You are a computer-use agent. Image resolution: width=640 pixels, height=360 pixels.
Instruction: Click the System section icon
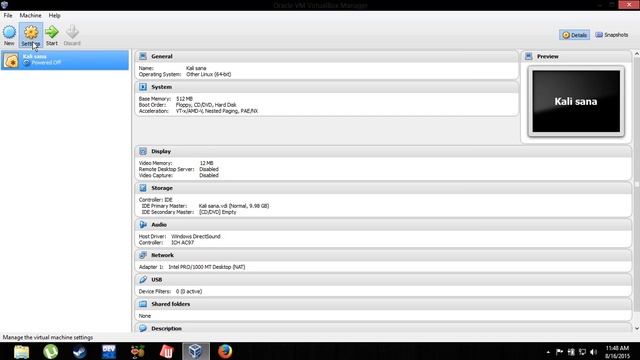pos(143,87)
